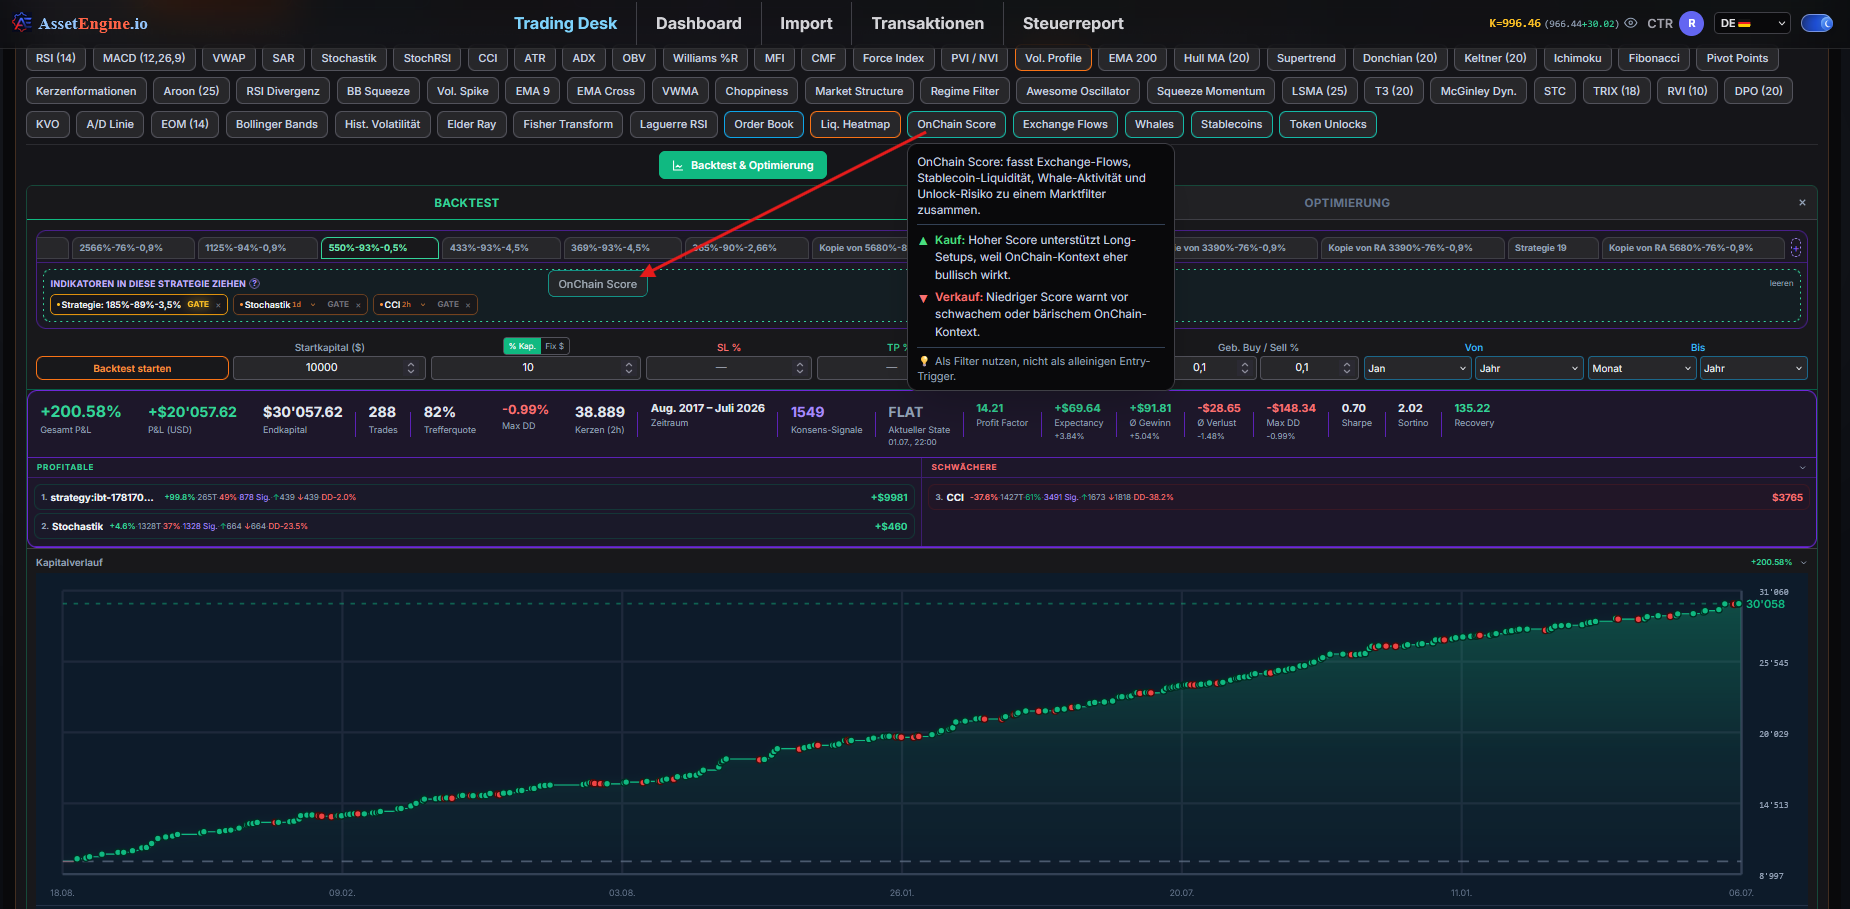This screenshot has width=1850, height=909.
Task: Click the Whales indicator button
Action: (1154, 124)
